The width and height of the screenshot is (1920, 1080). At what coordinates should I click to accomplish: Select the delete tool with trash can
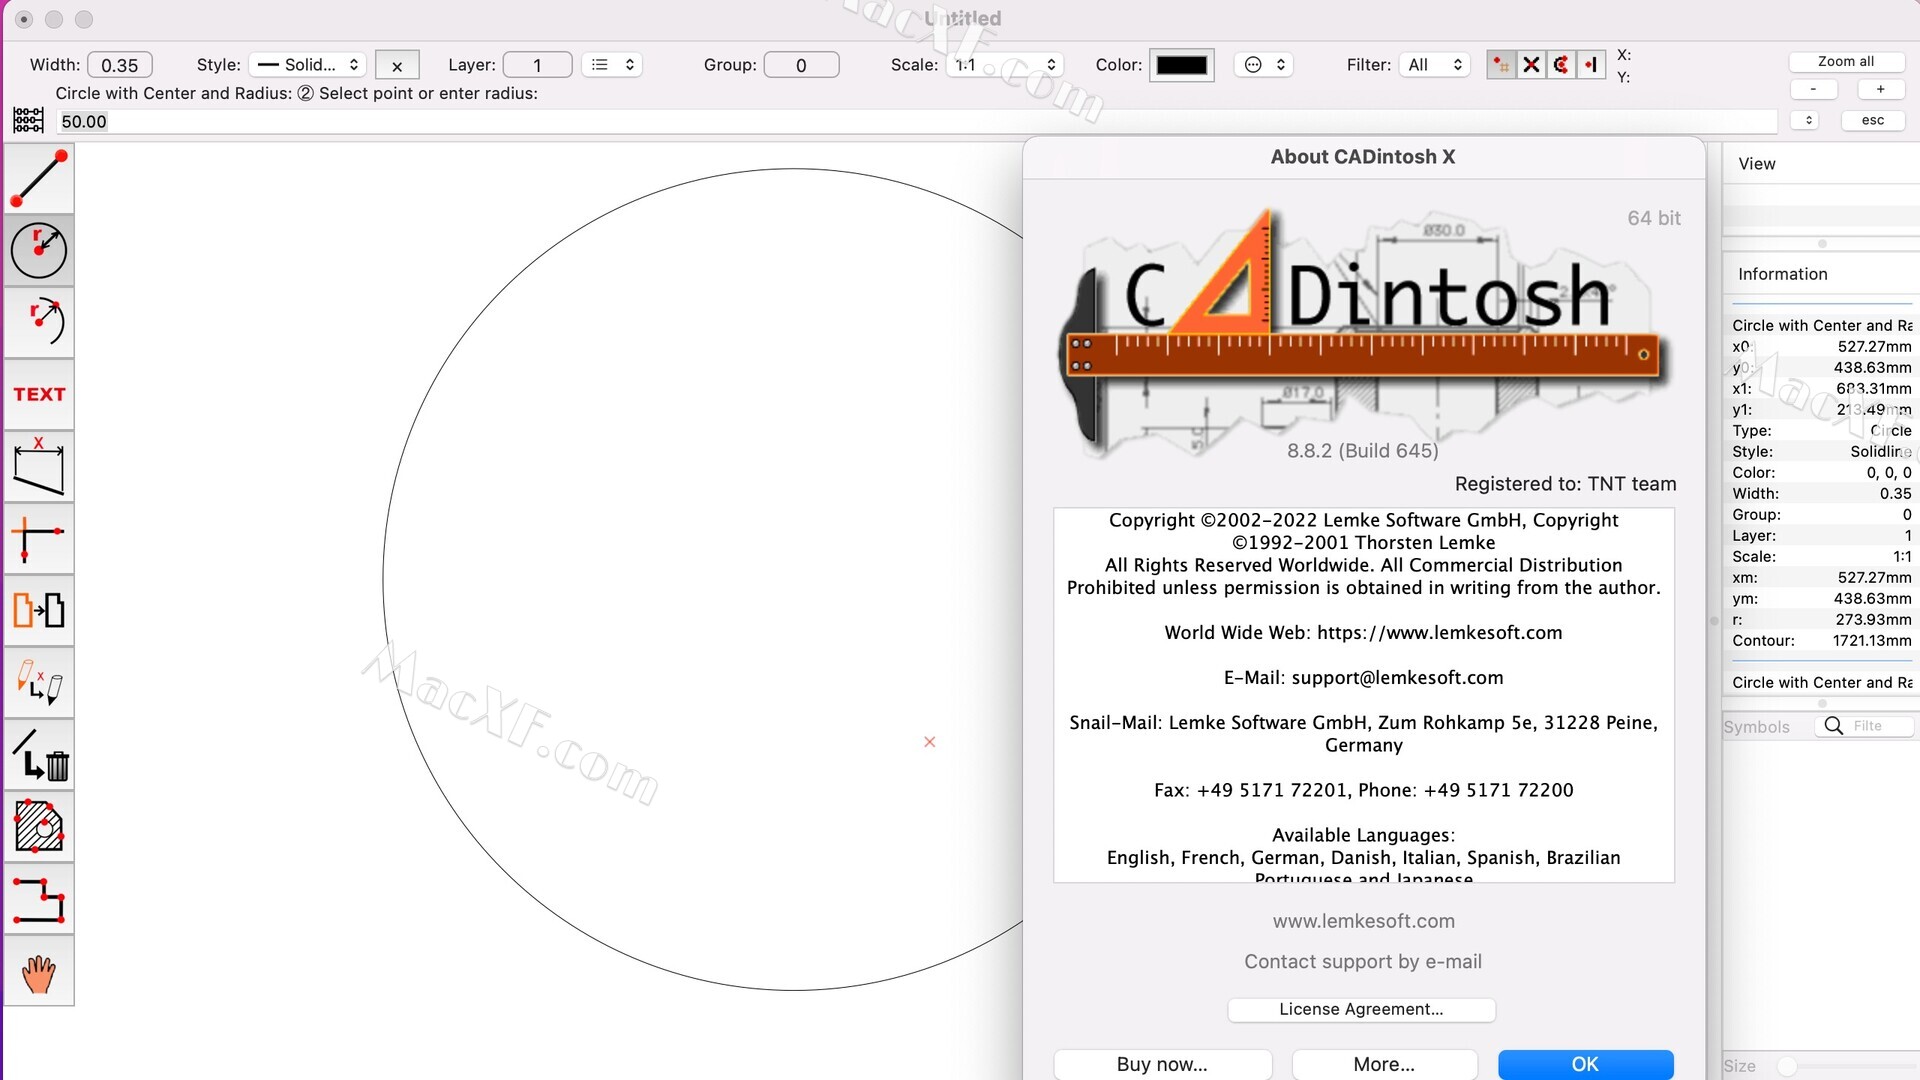pyautogui.click(x=39, y=754)
